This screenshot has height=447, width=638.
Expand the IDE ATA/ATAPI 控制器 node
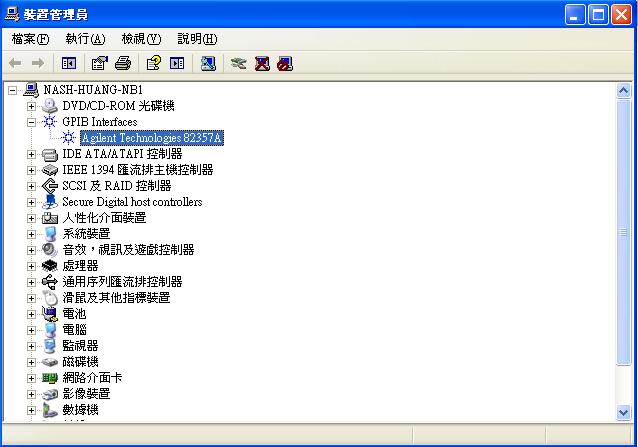[x=31, y=155]
